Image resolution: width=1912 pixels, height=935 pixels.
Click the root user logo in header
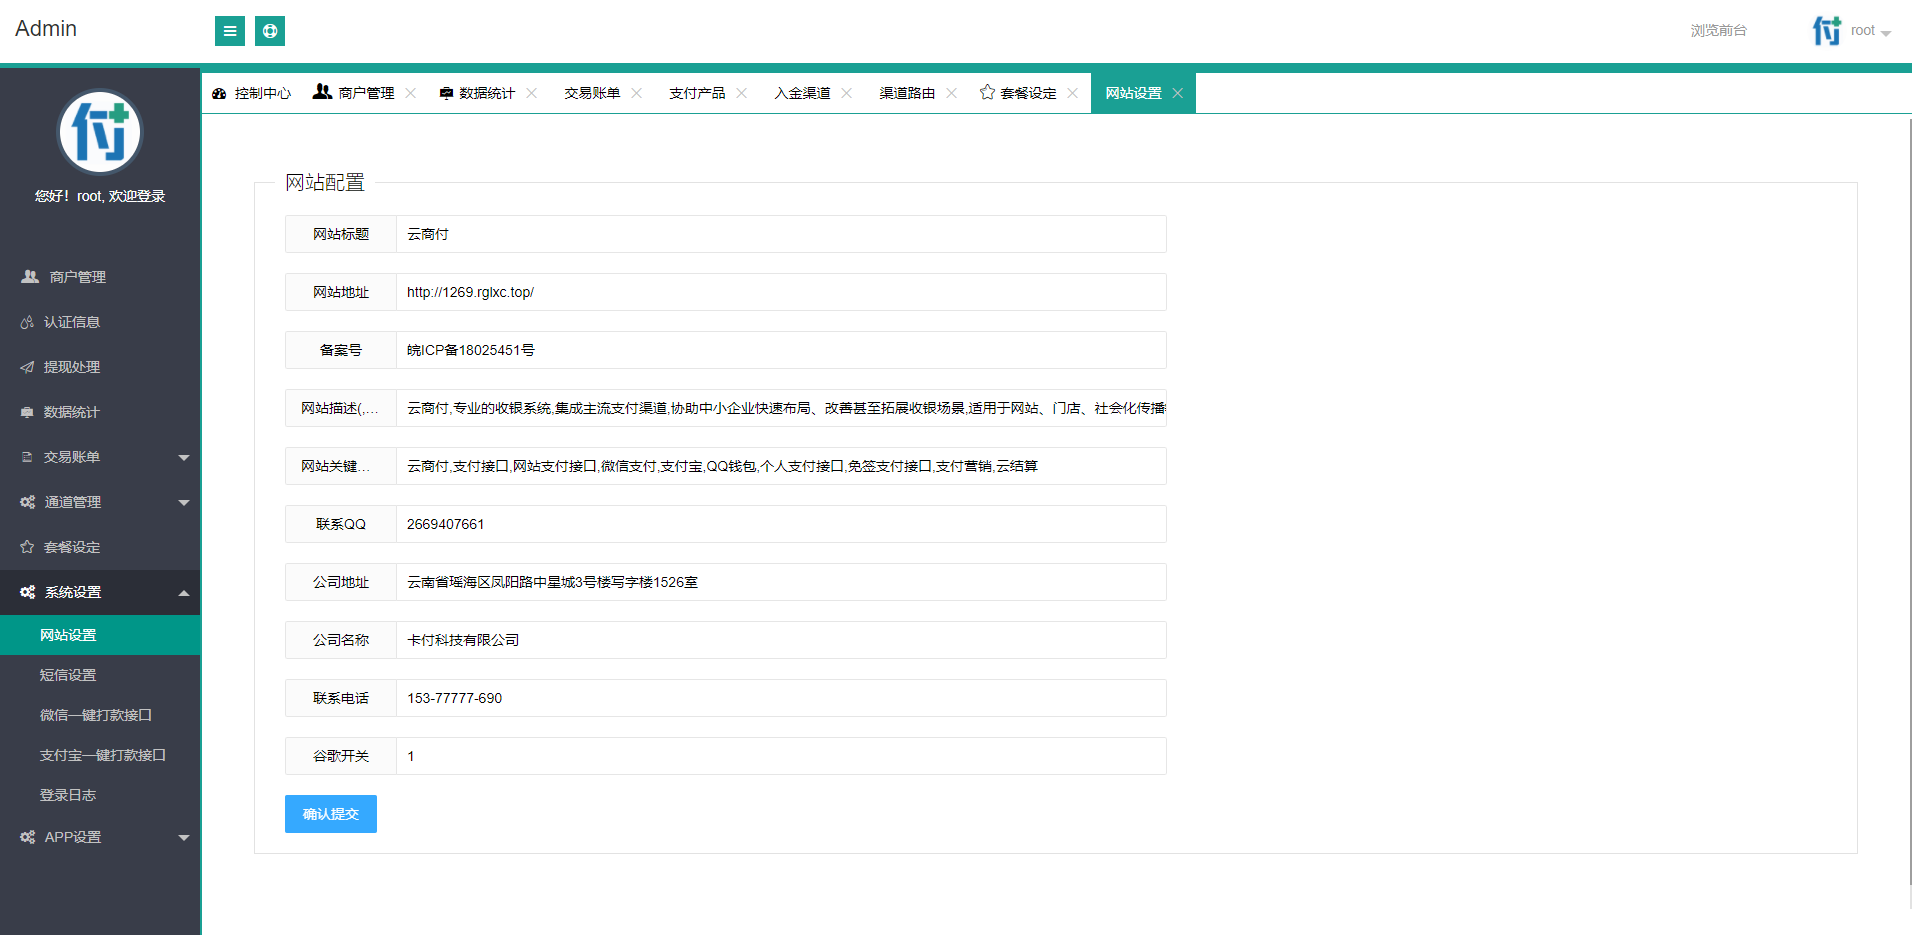(x=1826, y=31)
